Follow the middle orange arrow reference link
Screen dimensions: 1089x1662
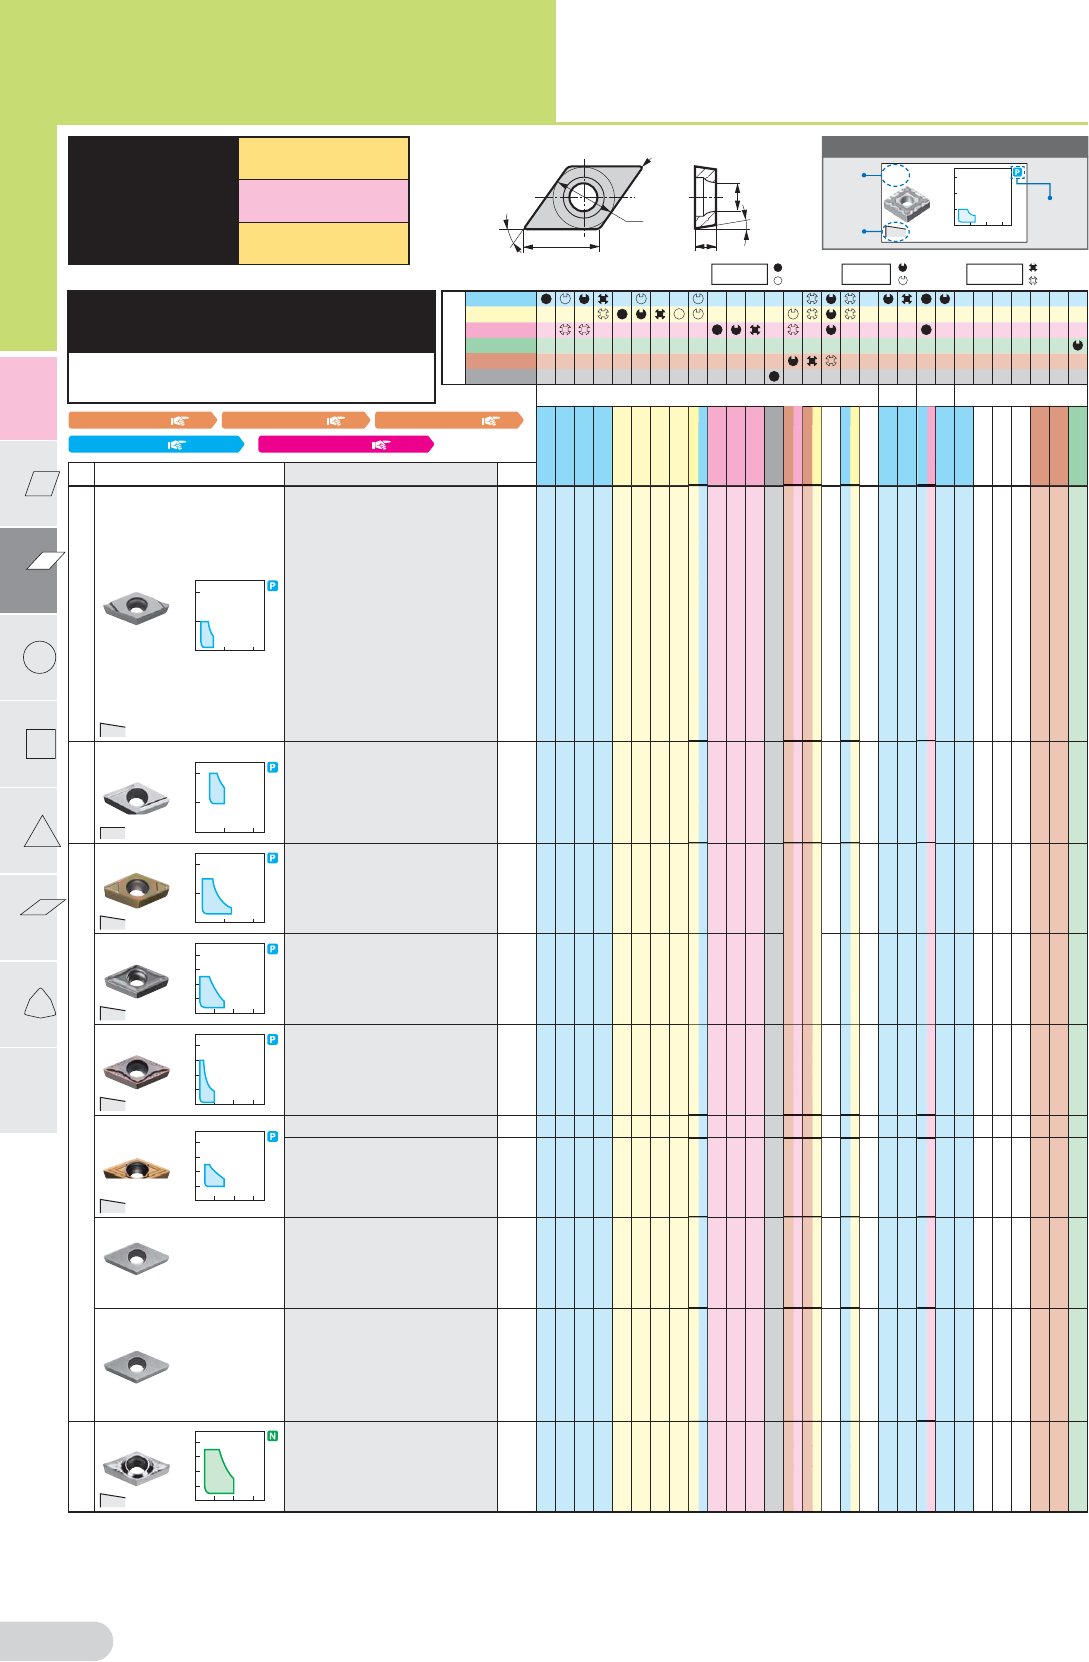(296, 421)
